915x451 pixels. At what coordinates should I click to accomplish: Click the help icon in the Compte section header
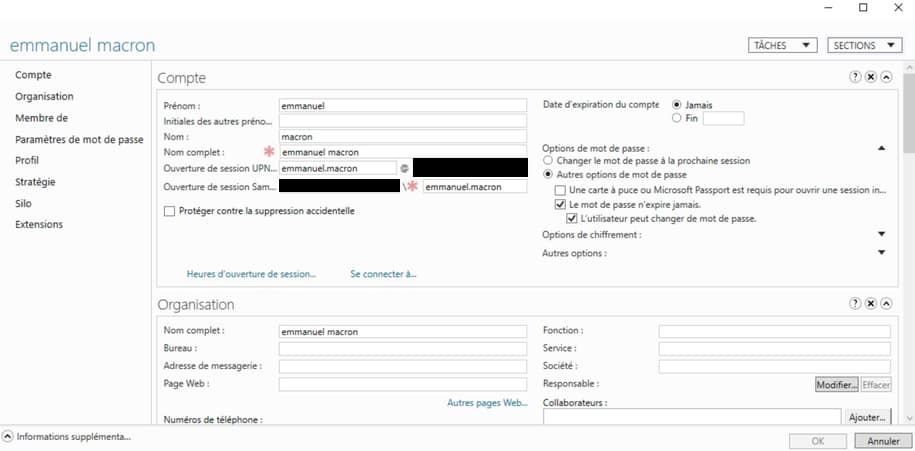(x=856, y=77)
